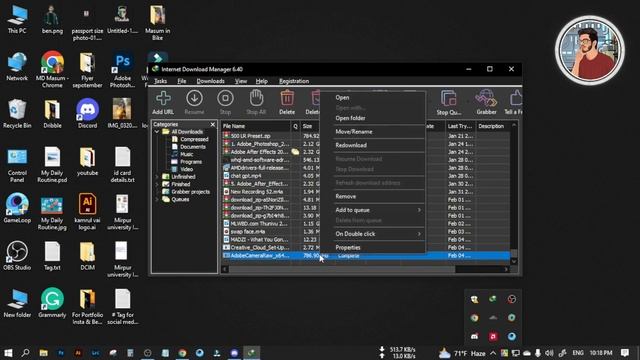Click the IDM taskbar icon
This screenshot has height=360, width=640.
point(252,353)
